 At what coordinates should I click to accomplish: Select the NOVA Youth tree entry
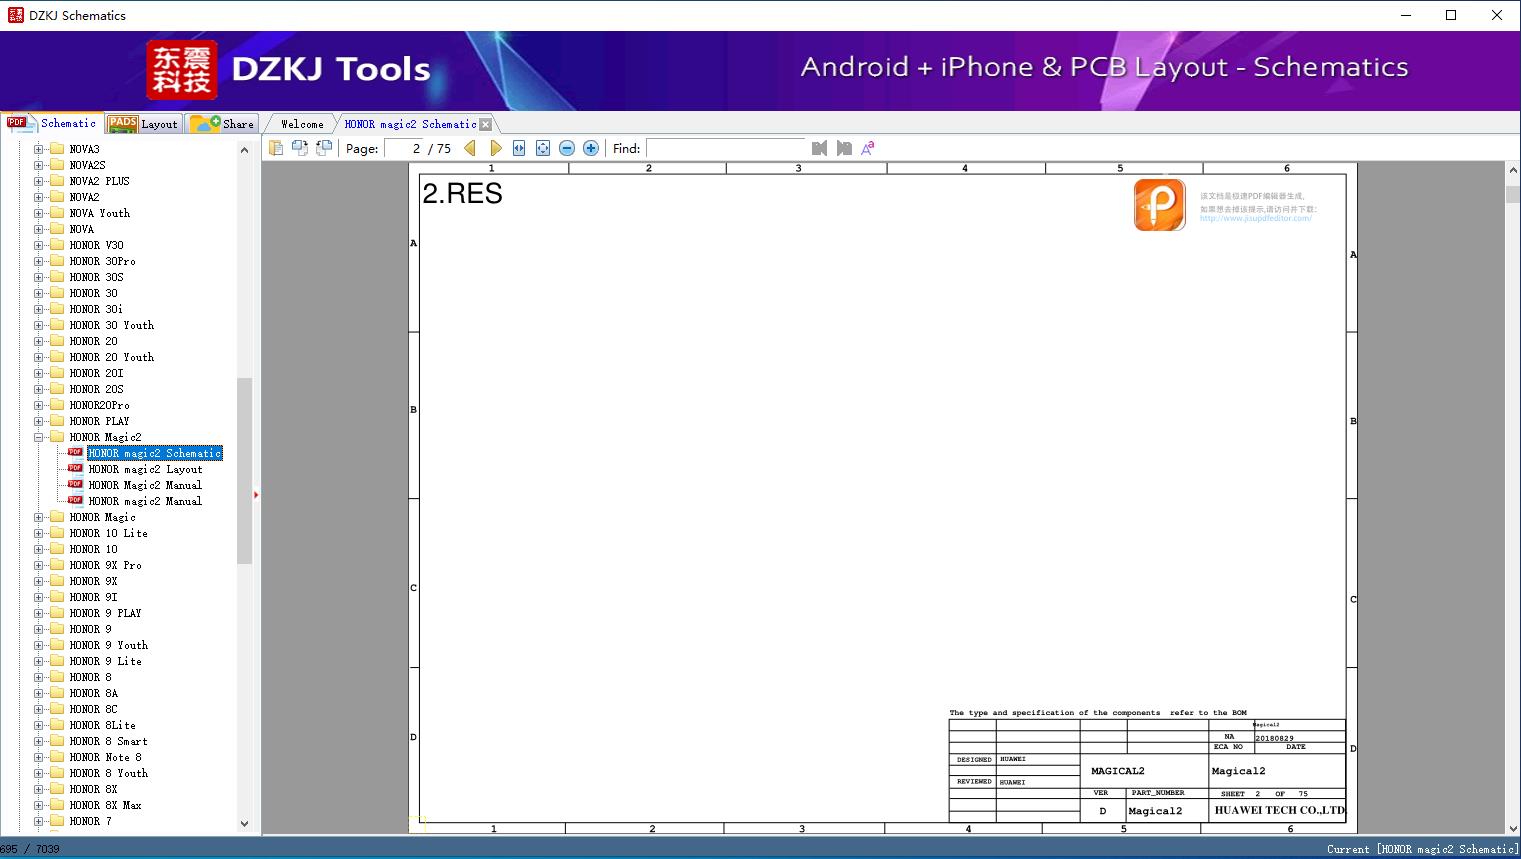point(99,213)
